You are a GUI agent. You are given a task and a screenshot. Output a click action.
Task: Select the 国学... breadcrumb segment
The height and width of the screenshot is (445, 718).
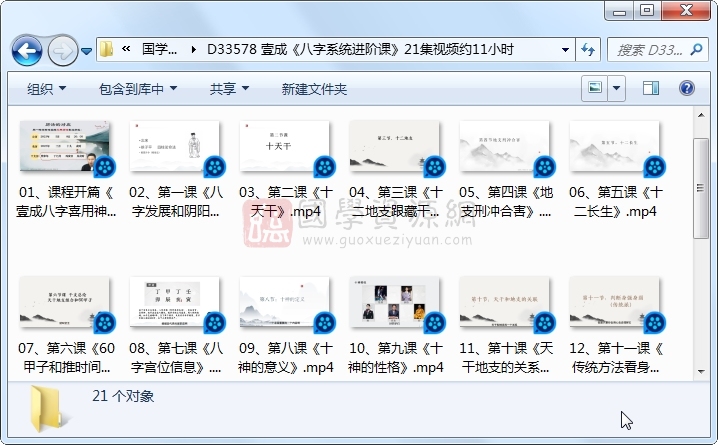(x=159, y=49)
